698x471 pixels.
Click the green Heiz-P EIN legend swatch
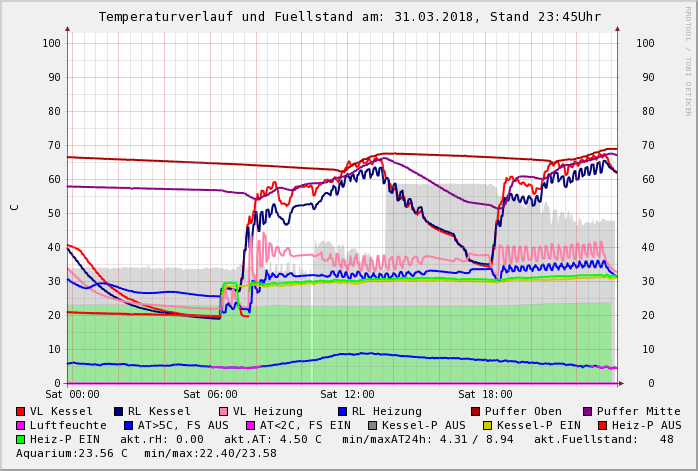(20, 439)
